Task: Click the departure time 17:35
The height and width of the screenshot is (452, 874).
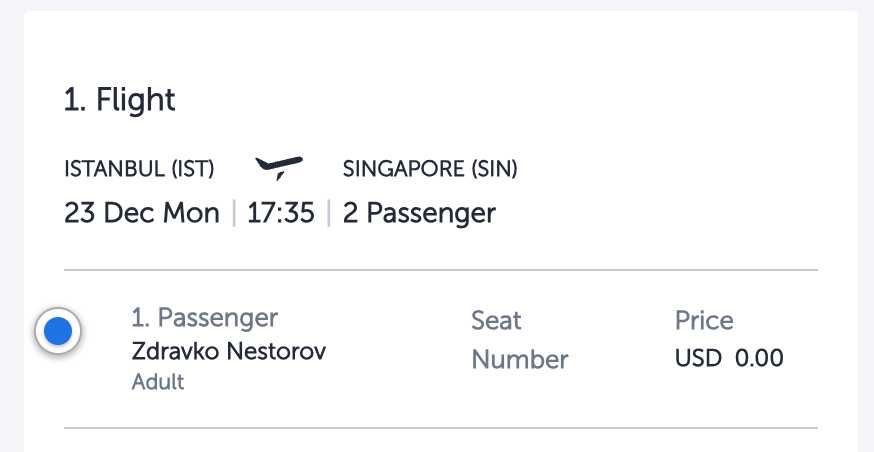Action: [280, 213]
